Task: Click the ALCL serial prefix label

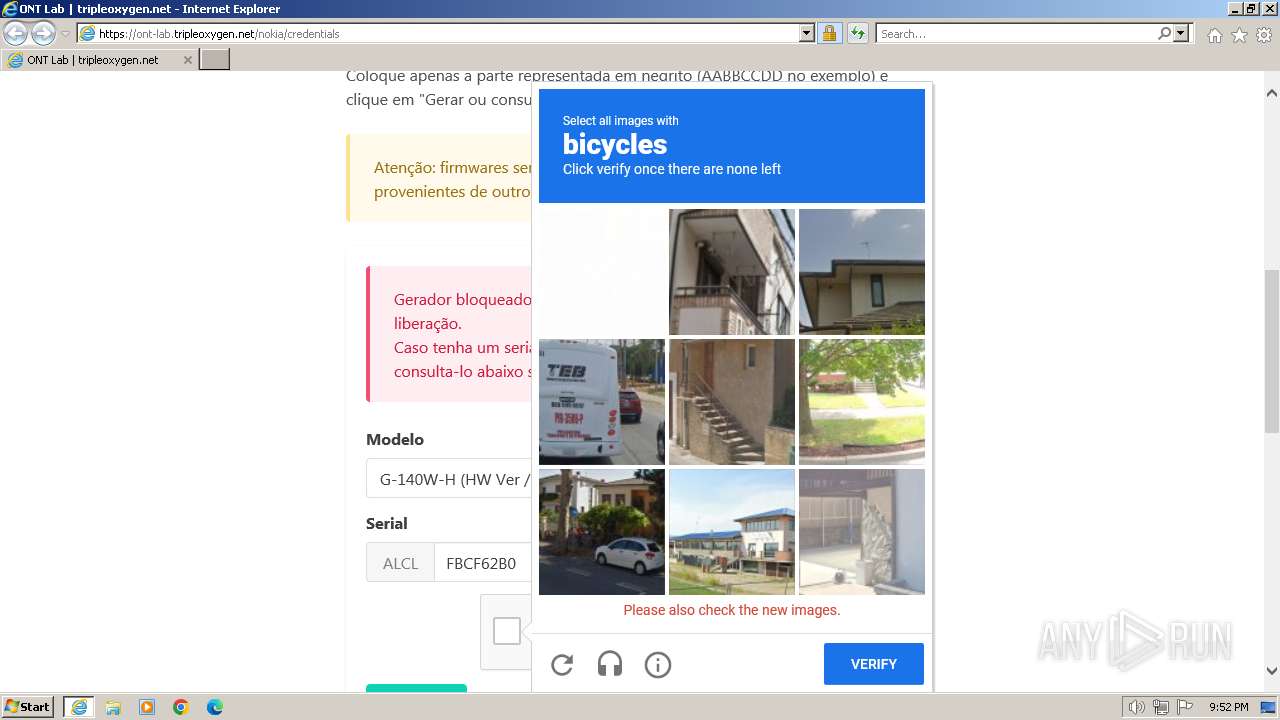Action: [x=400, y=563]
